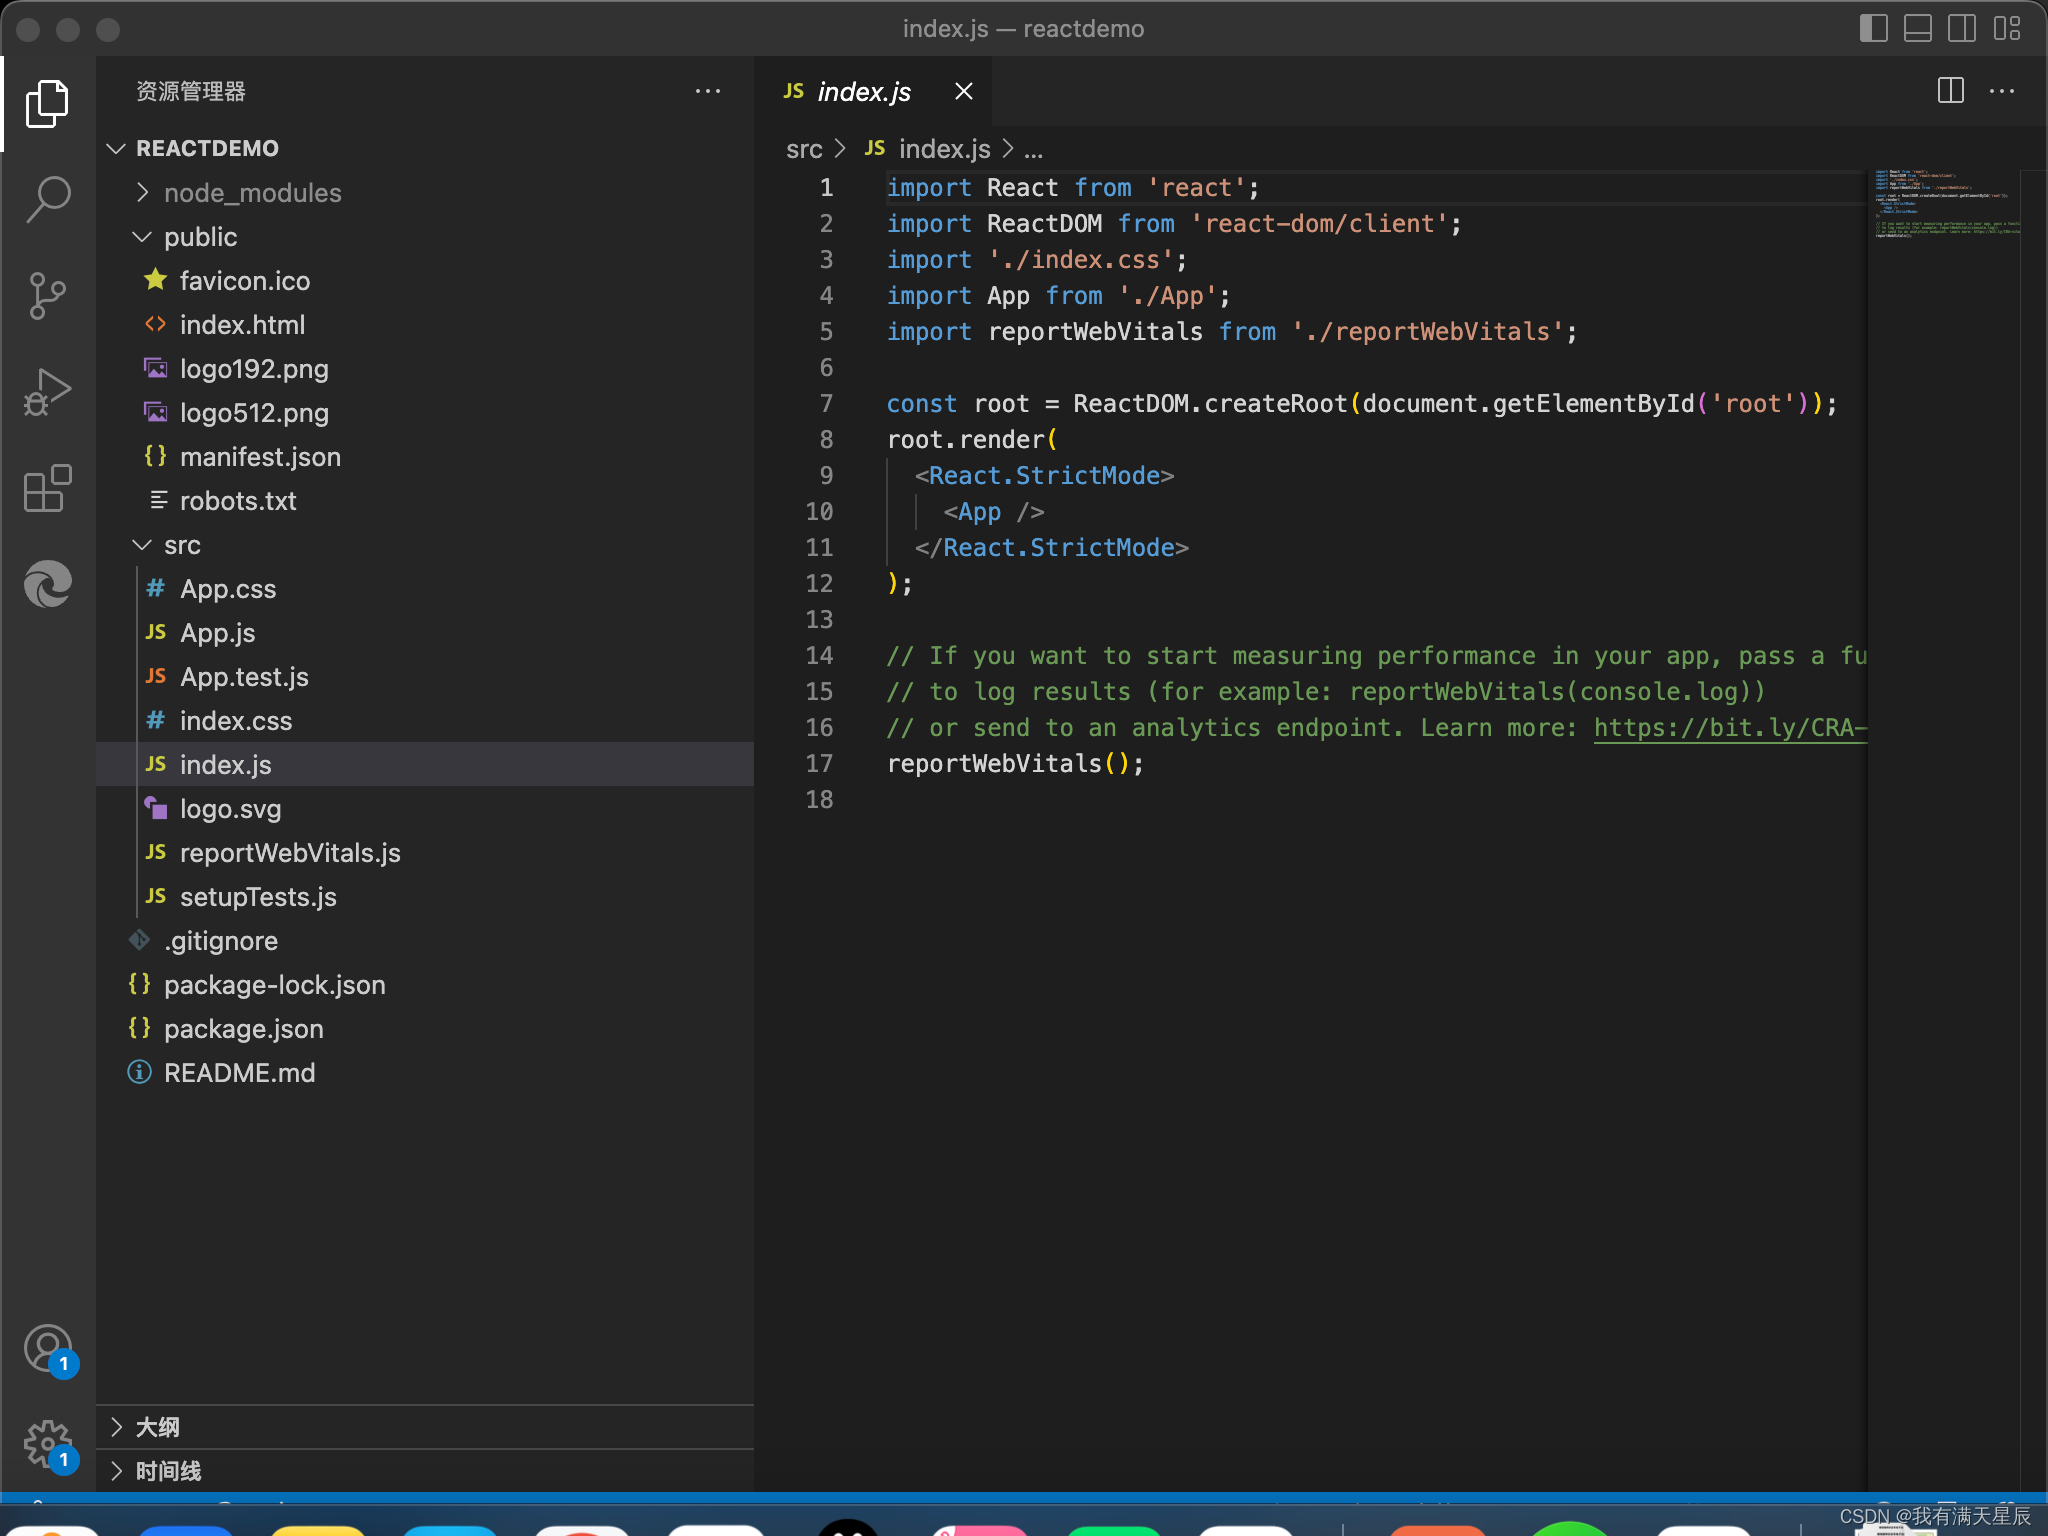Image resolution: width=2048 pixels, height=1536 pixels.
Task: Open App.js in the file tree
Action: (217, 633)
